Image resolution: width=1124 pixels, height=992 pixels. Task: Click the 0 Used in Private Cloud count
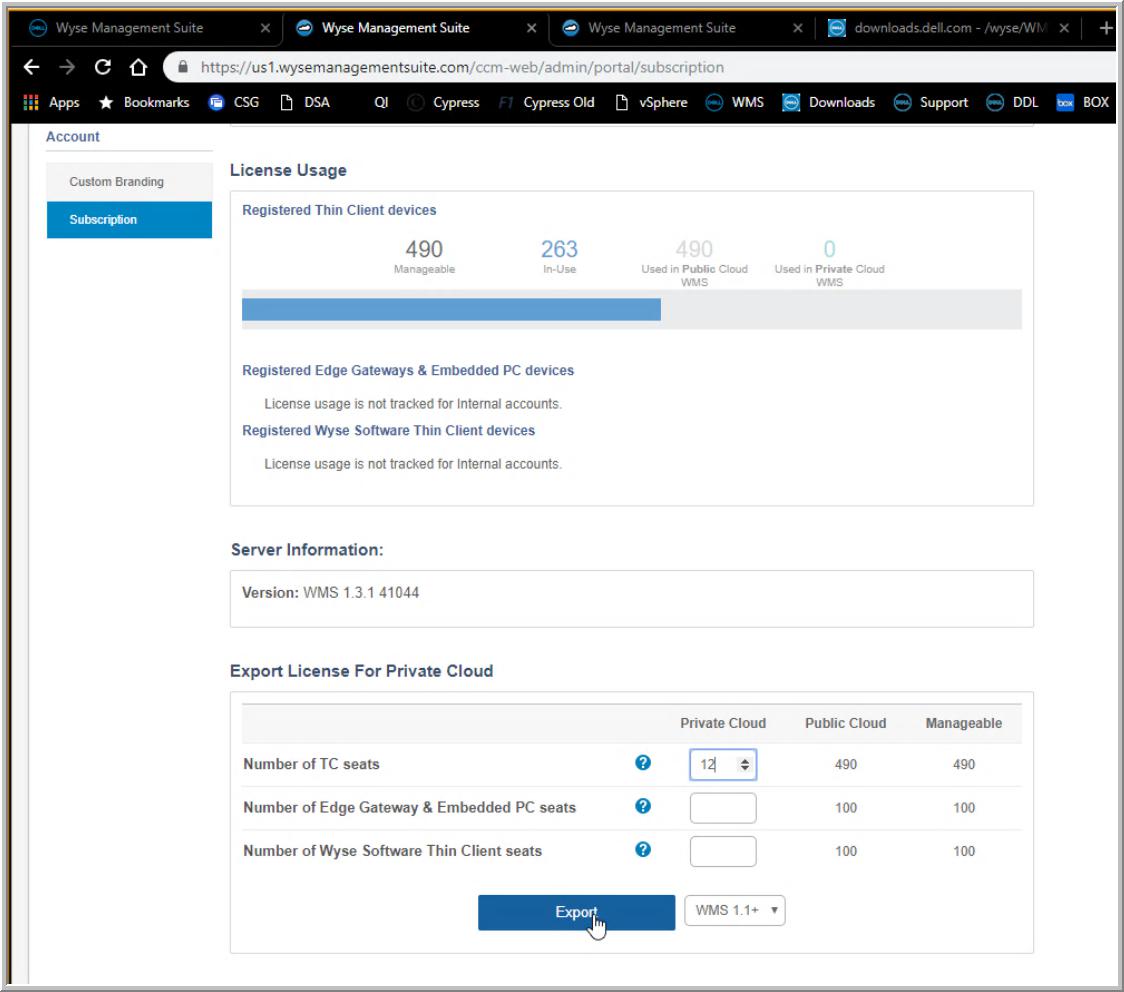[829, 249]
